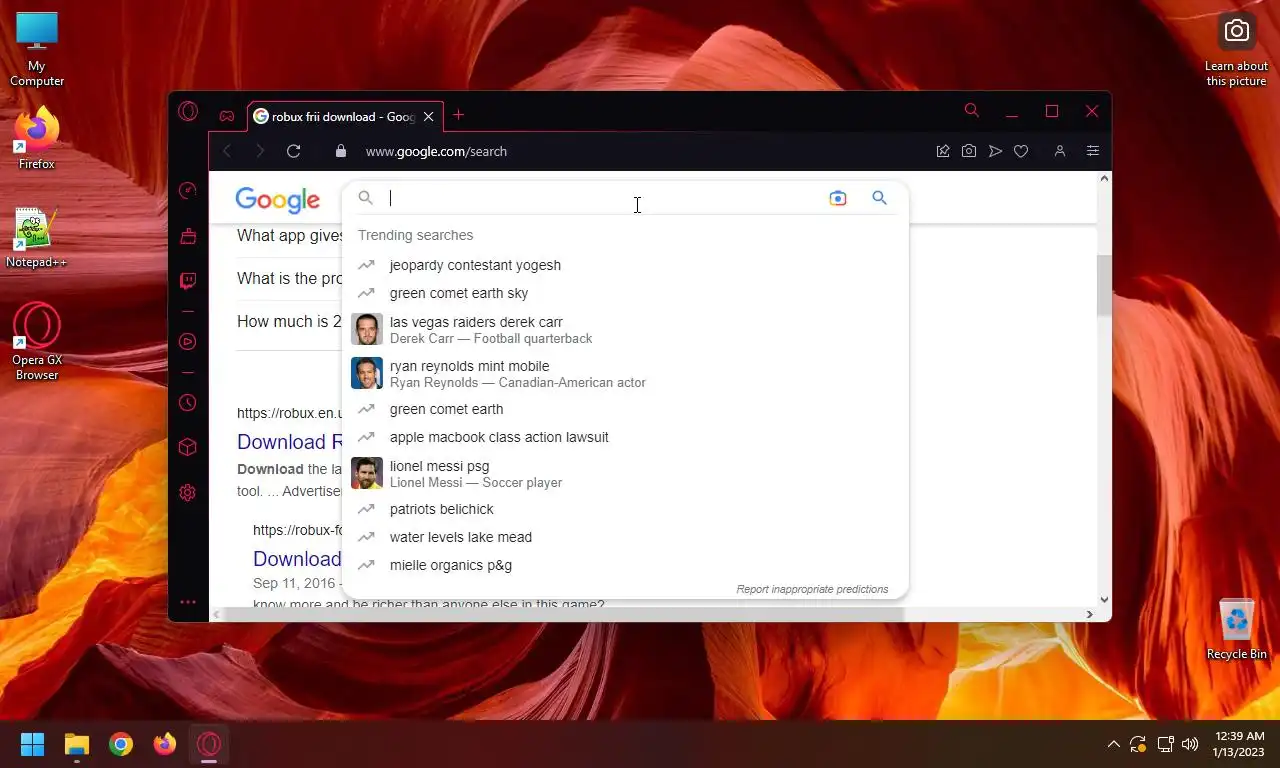Image resolution: width=1280 pixels, height=768 pixels.
Task: Open GX Corner gamepad icon
Action: [x=227, y=116]
